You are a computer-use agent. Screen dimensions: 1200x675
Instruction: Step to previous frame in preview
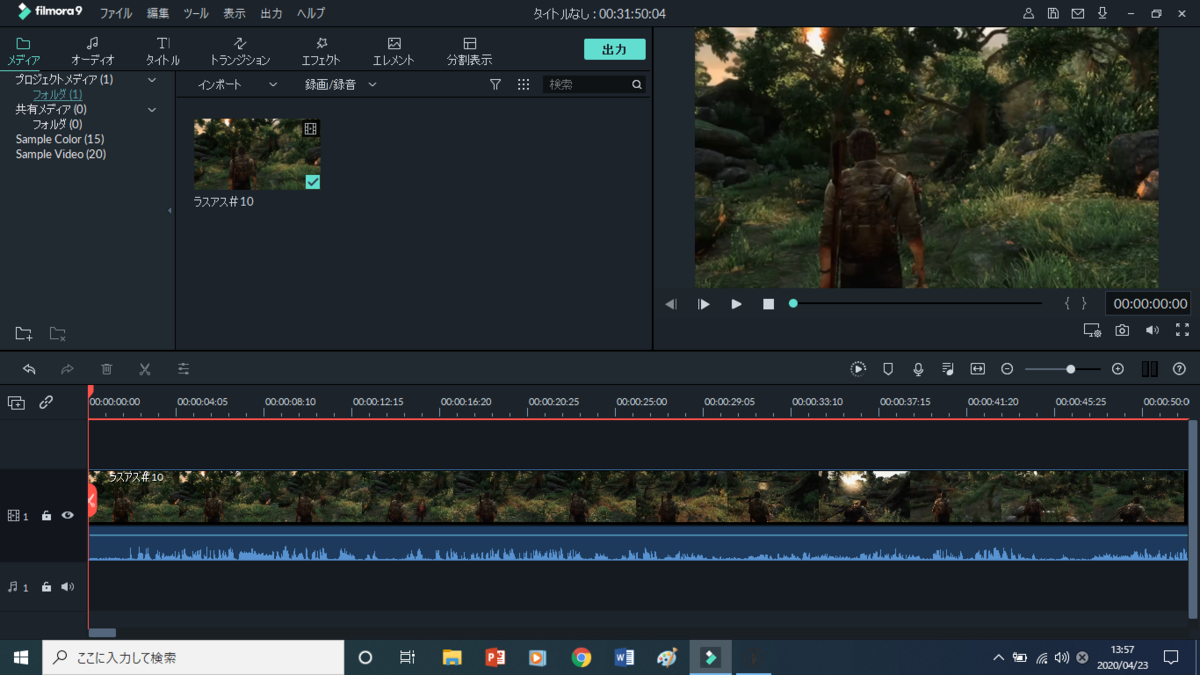pos(671,304)
